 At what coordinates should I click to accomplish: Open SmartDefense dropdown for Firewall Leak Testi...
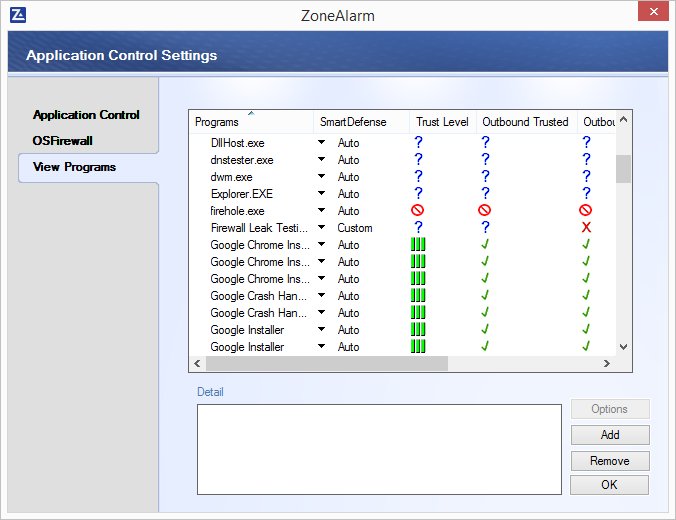[x=321, y=227]
